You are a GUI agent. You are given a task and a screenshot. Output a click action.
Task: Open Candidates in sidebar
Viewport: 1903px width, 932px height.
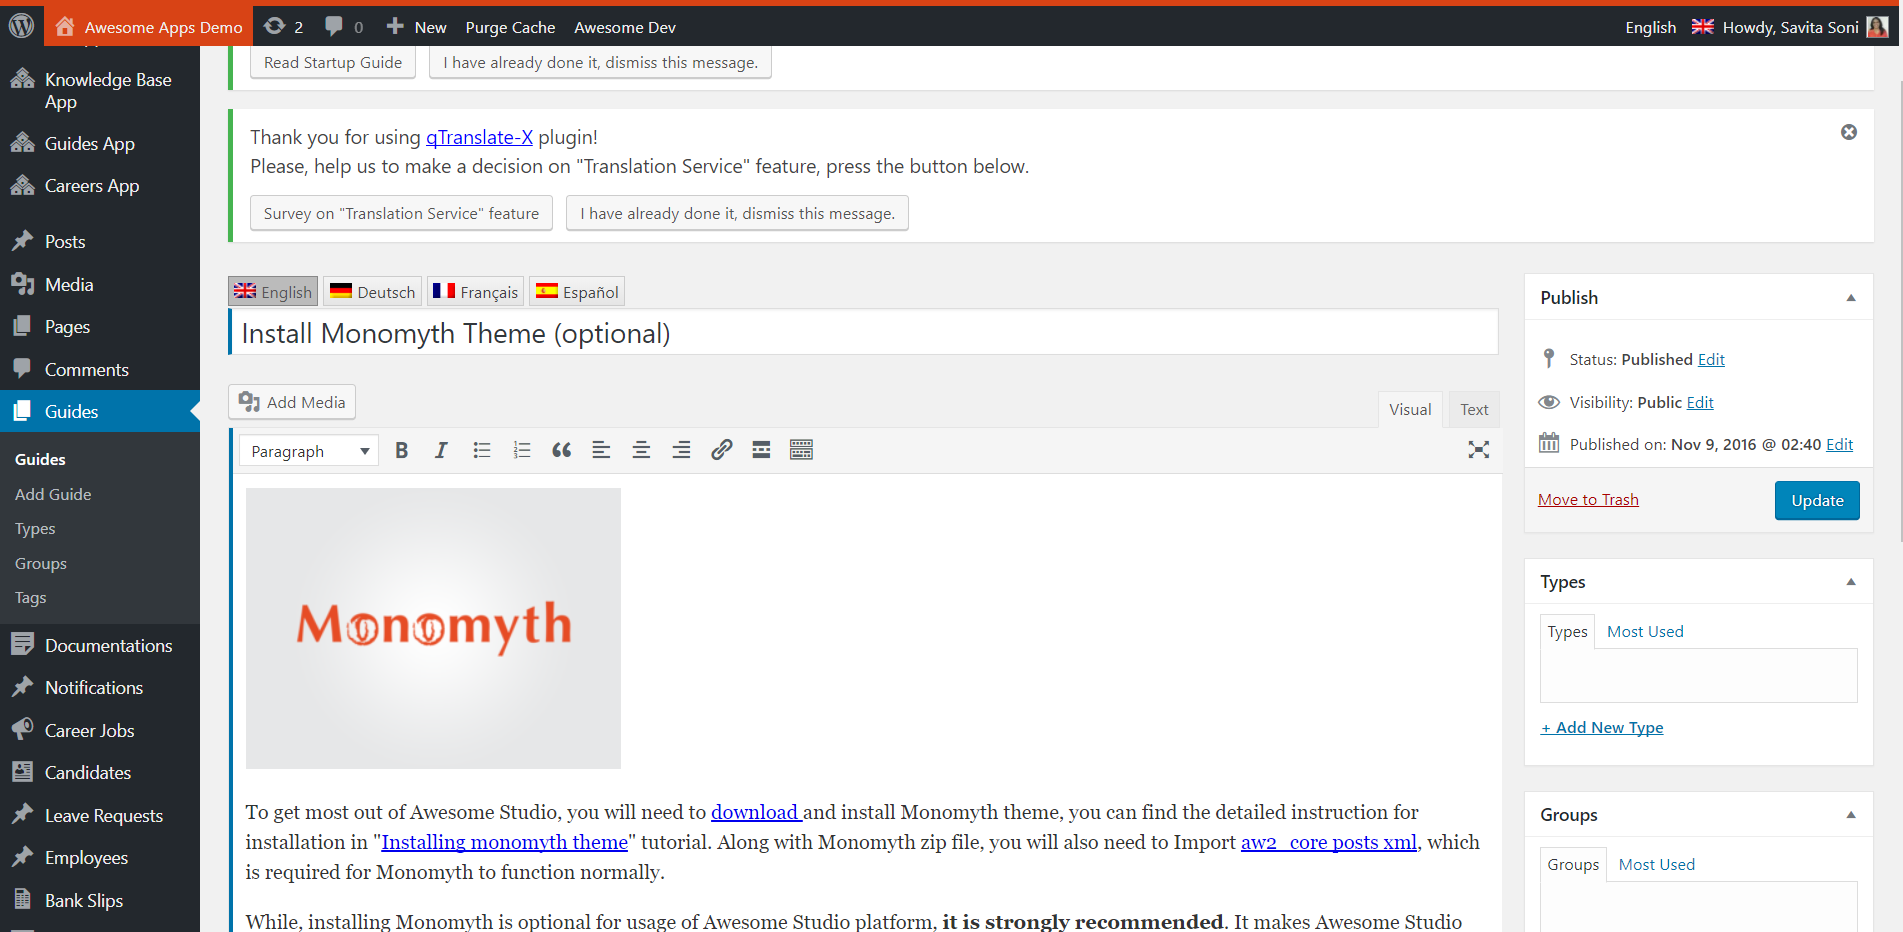tap(100, 772)
